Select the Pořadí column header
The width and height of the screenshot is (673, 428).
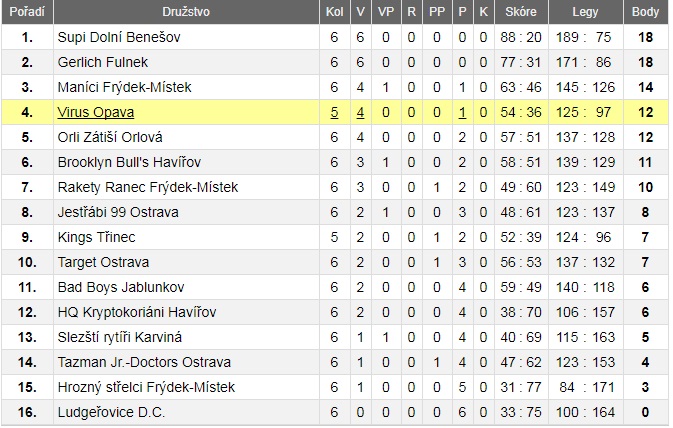(x=27, y=12)
